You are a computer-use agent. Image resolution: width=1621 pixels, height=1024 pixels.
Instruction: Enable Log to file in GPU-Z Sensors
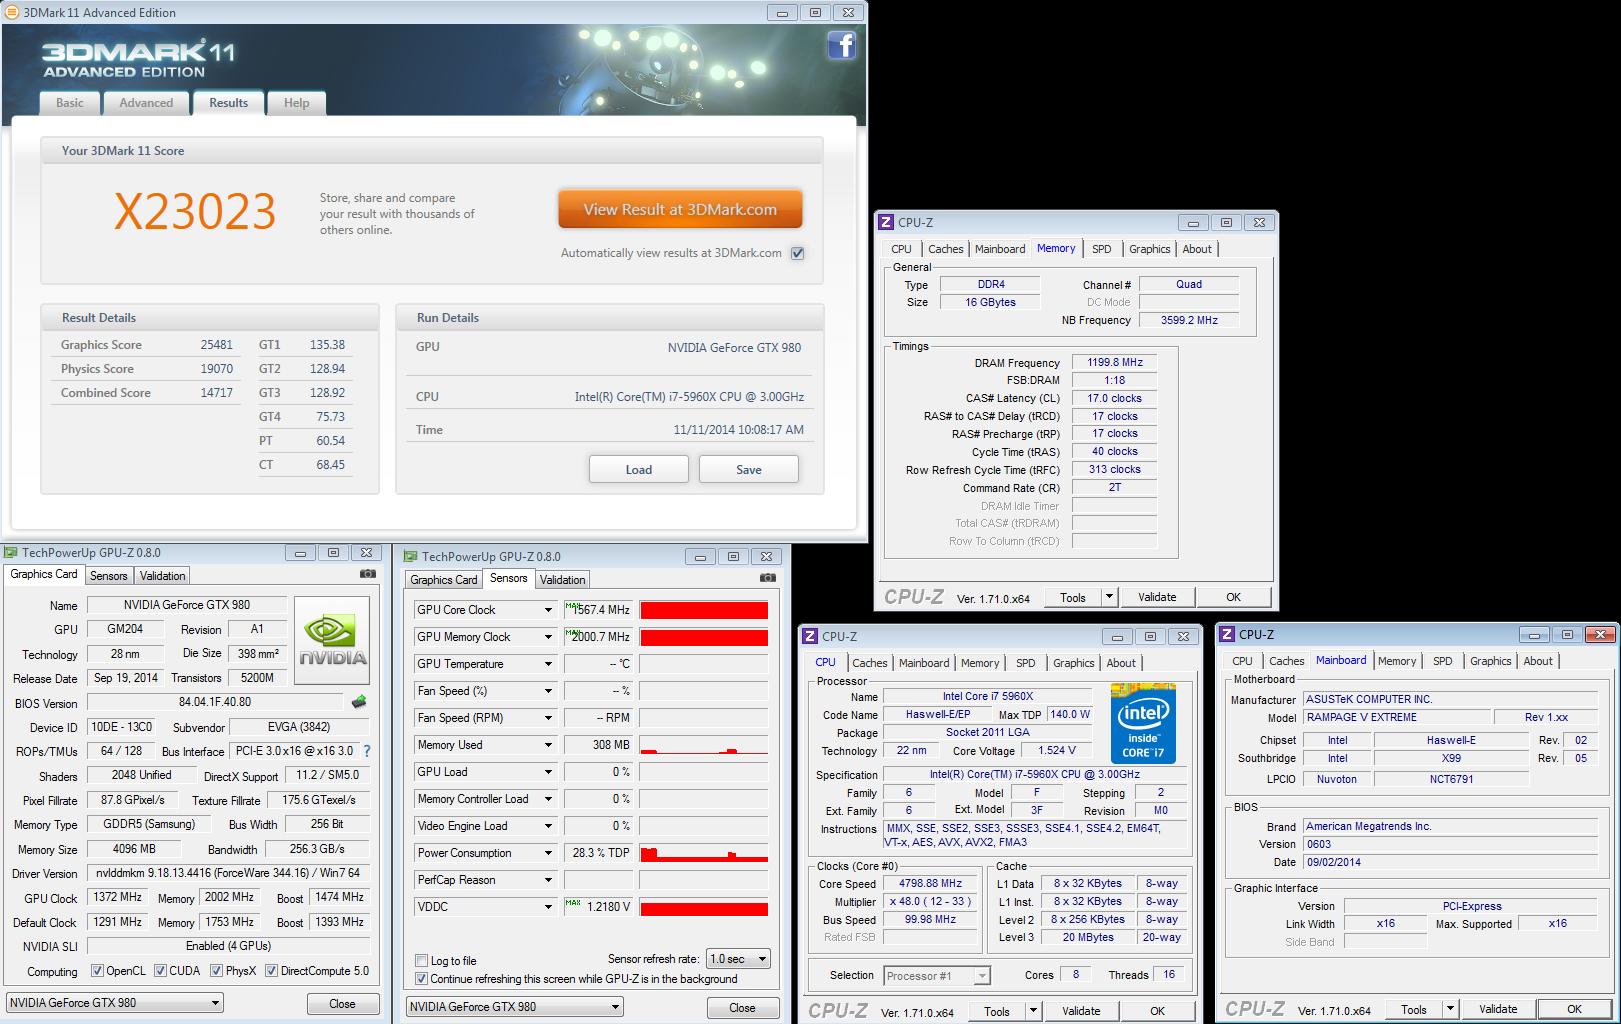(x=421, y=960)
